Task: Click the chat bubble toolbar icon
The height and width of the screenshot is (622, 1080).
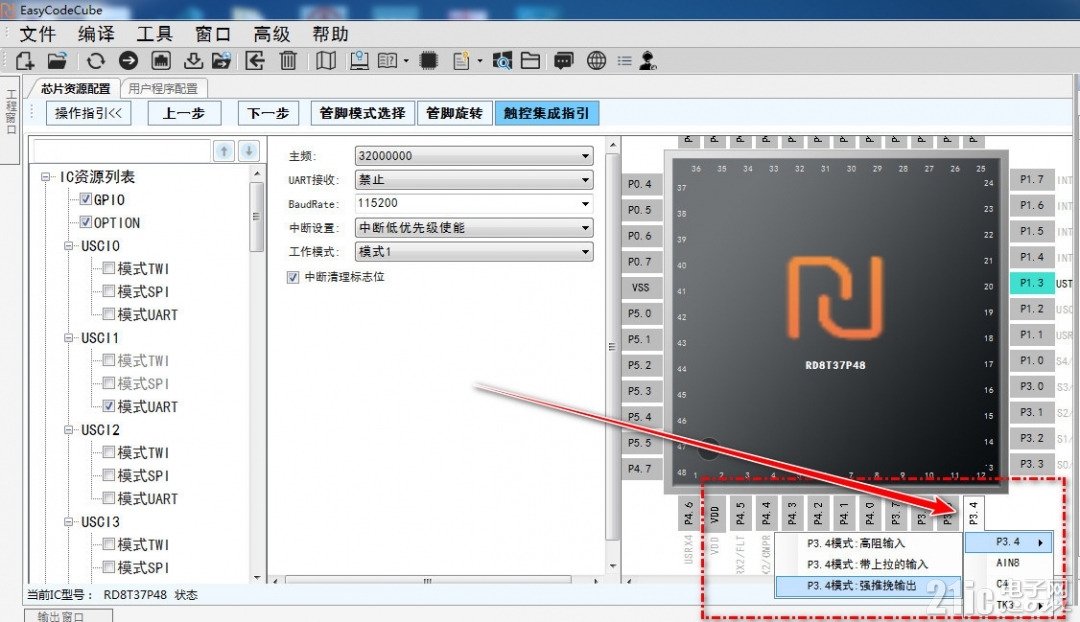Action: tap(563, 61)
